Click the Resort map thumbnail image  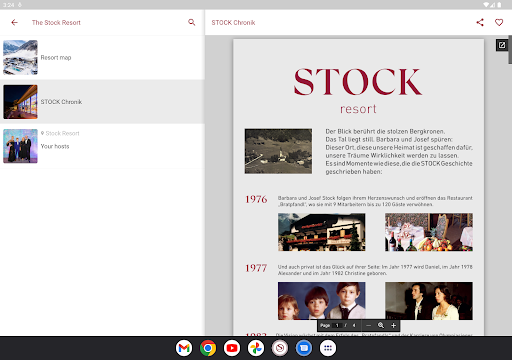pyautogui.click(x=20, y=57)
